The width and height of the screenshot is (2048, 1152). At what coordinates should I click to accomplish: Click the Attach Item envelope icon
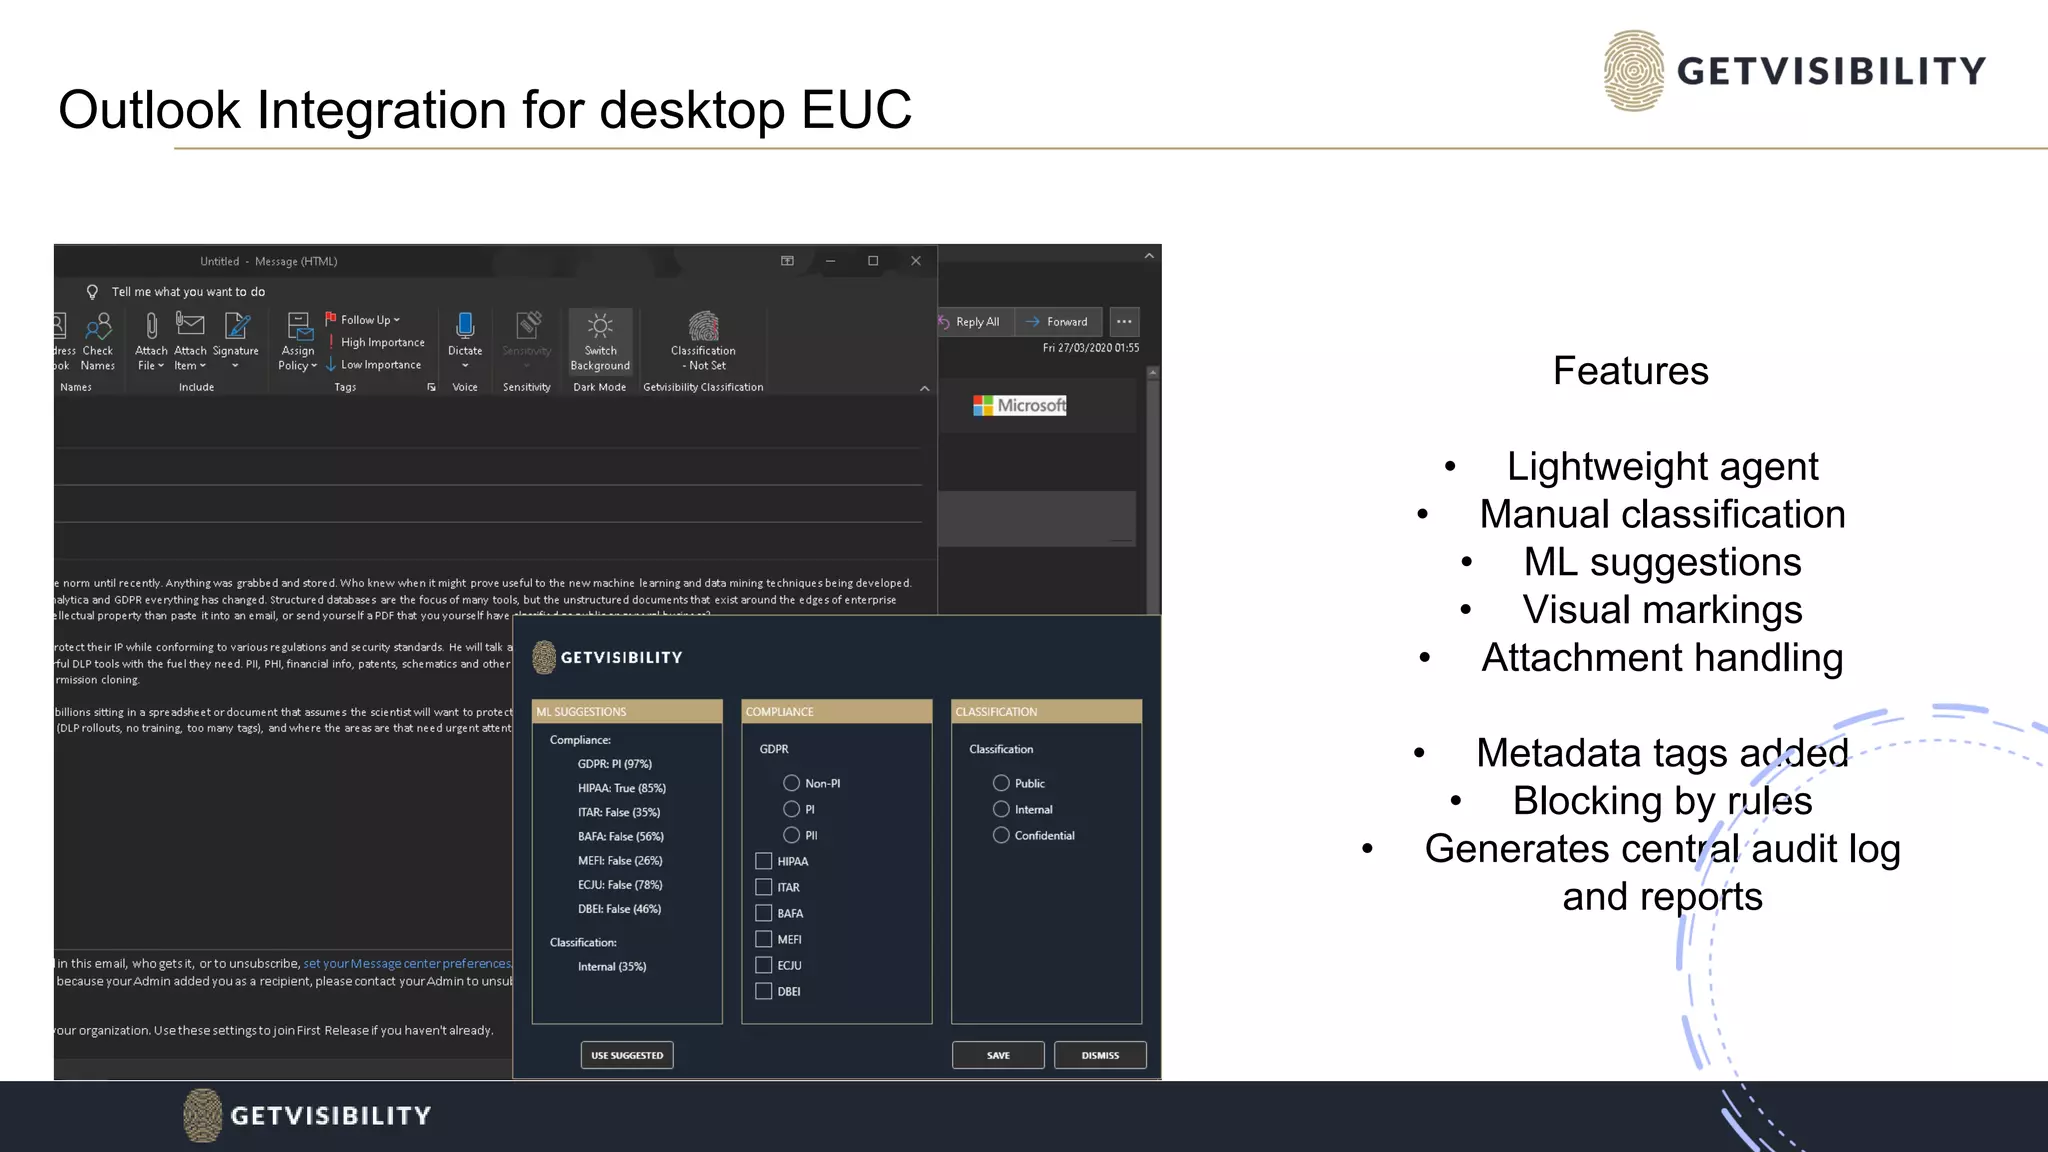click(190, 324)
